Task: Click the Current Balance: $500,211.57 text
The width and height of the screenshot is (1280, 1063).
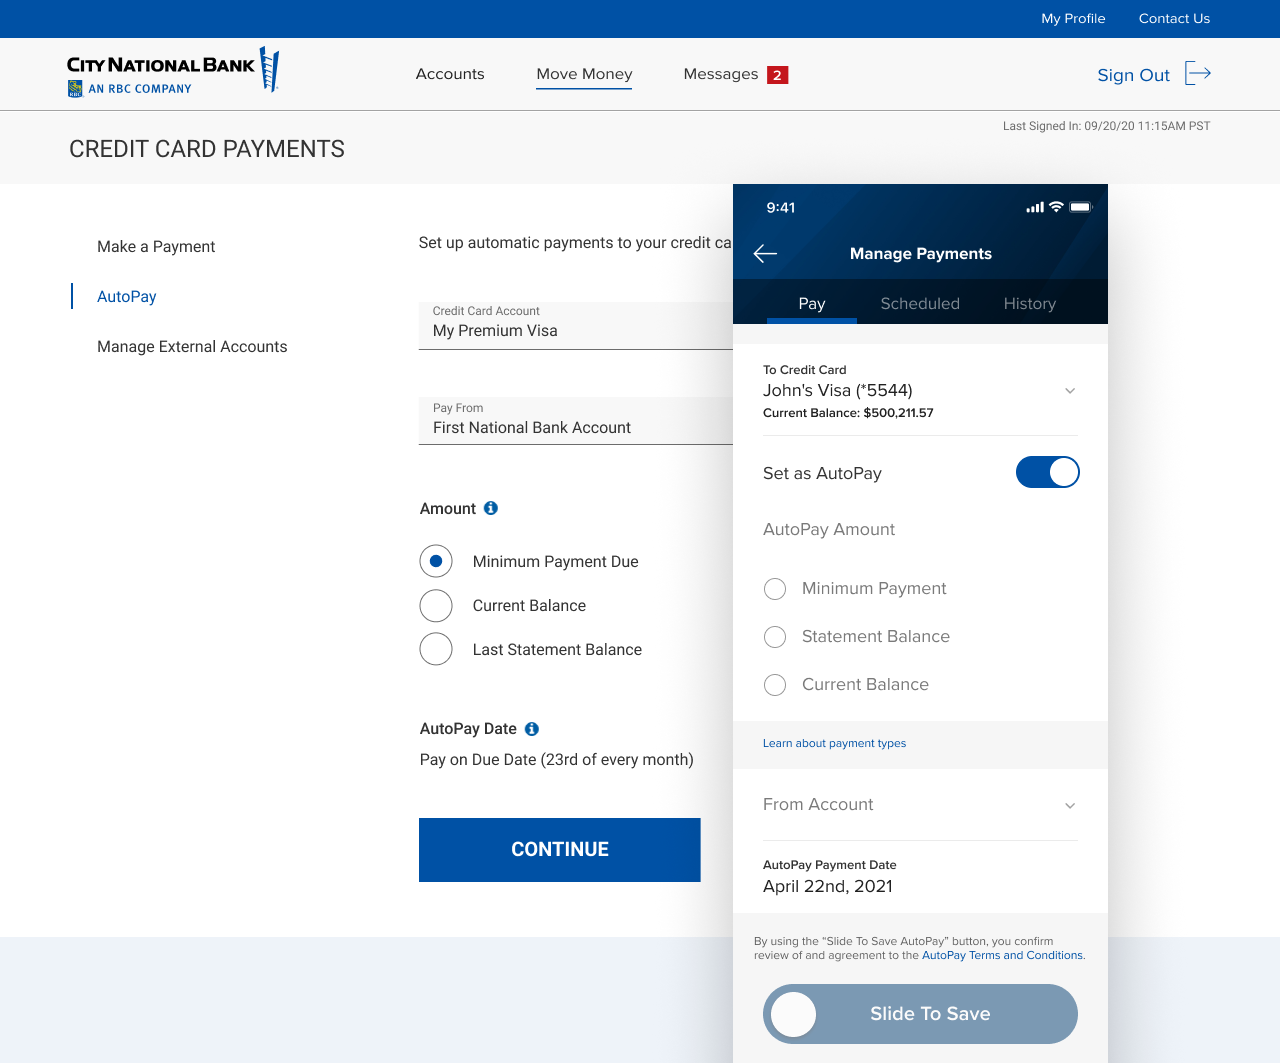Action: tap(848, 413)
